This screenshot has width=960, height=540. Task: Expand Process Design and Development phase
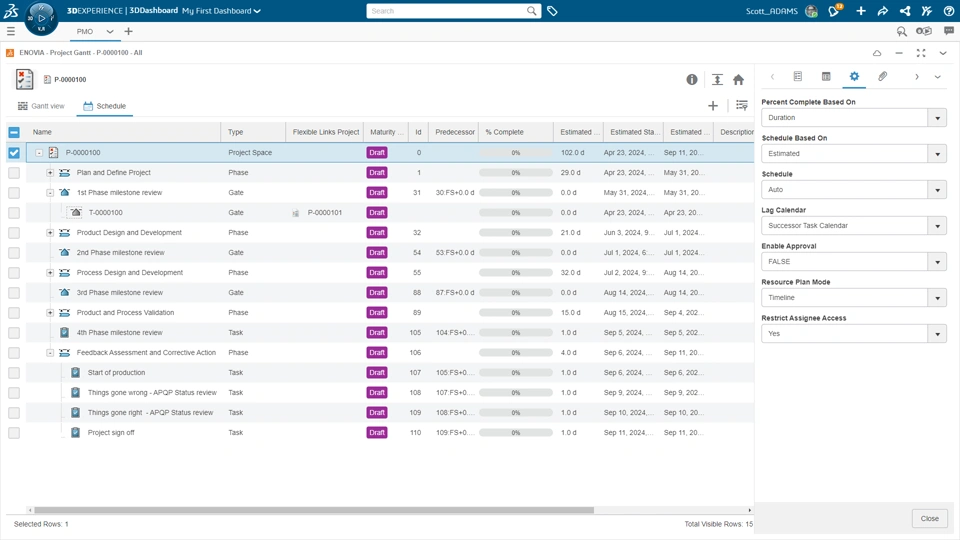[x=50, y=272]
